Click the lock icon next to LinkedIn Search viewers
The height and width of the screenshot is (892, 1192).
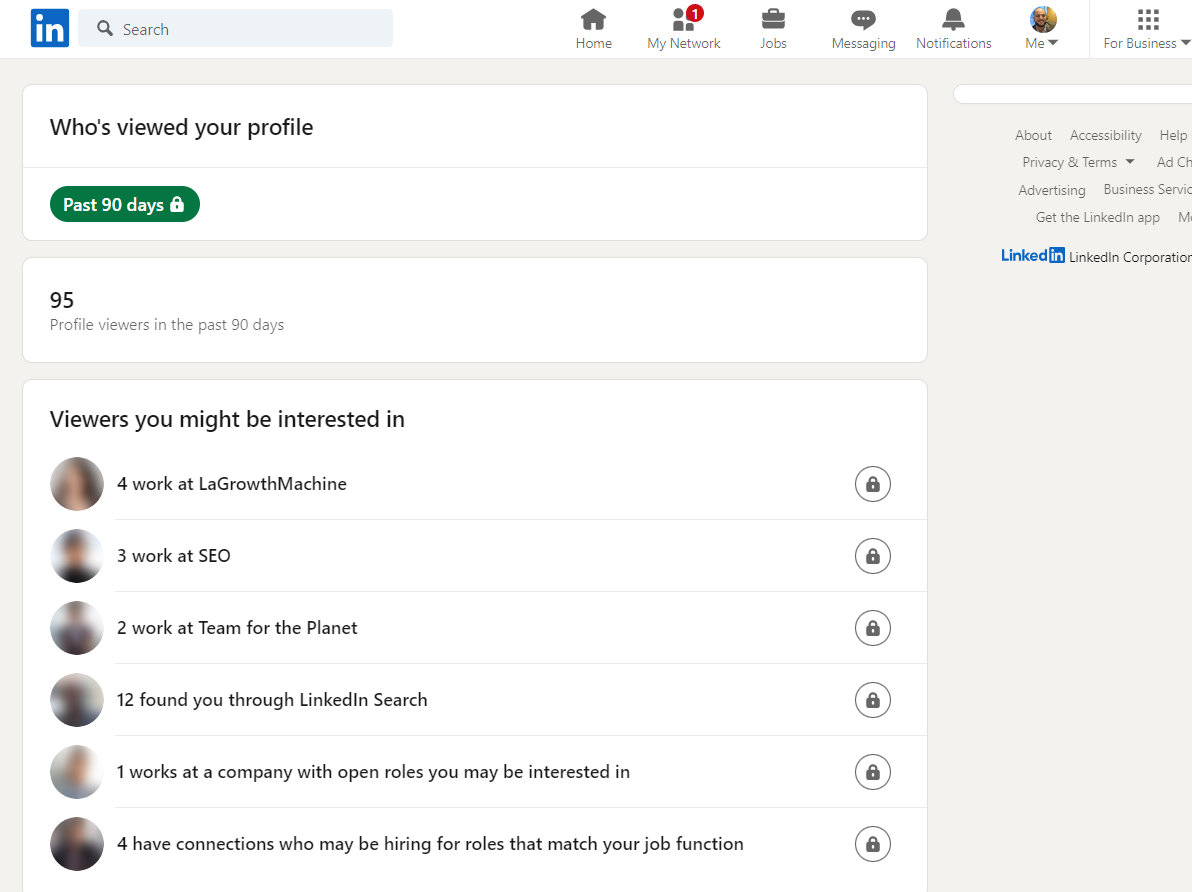872,700
